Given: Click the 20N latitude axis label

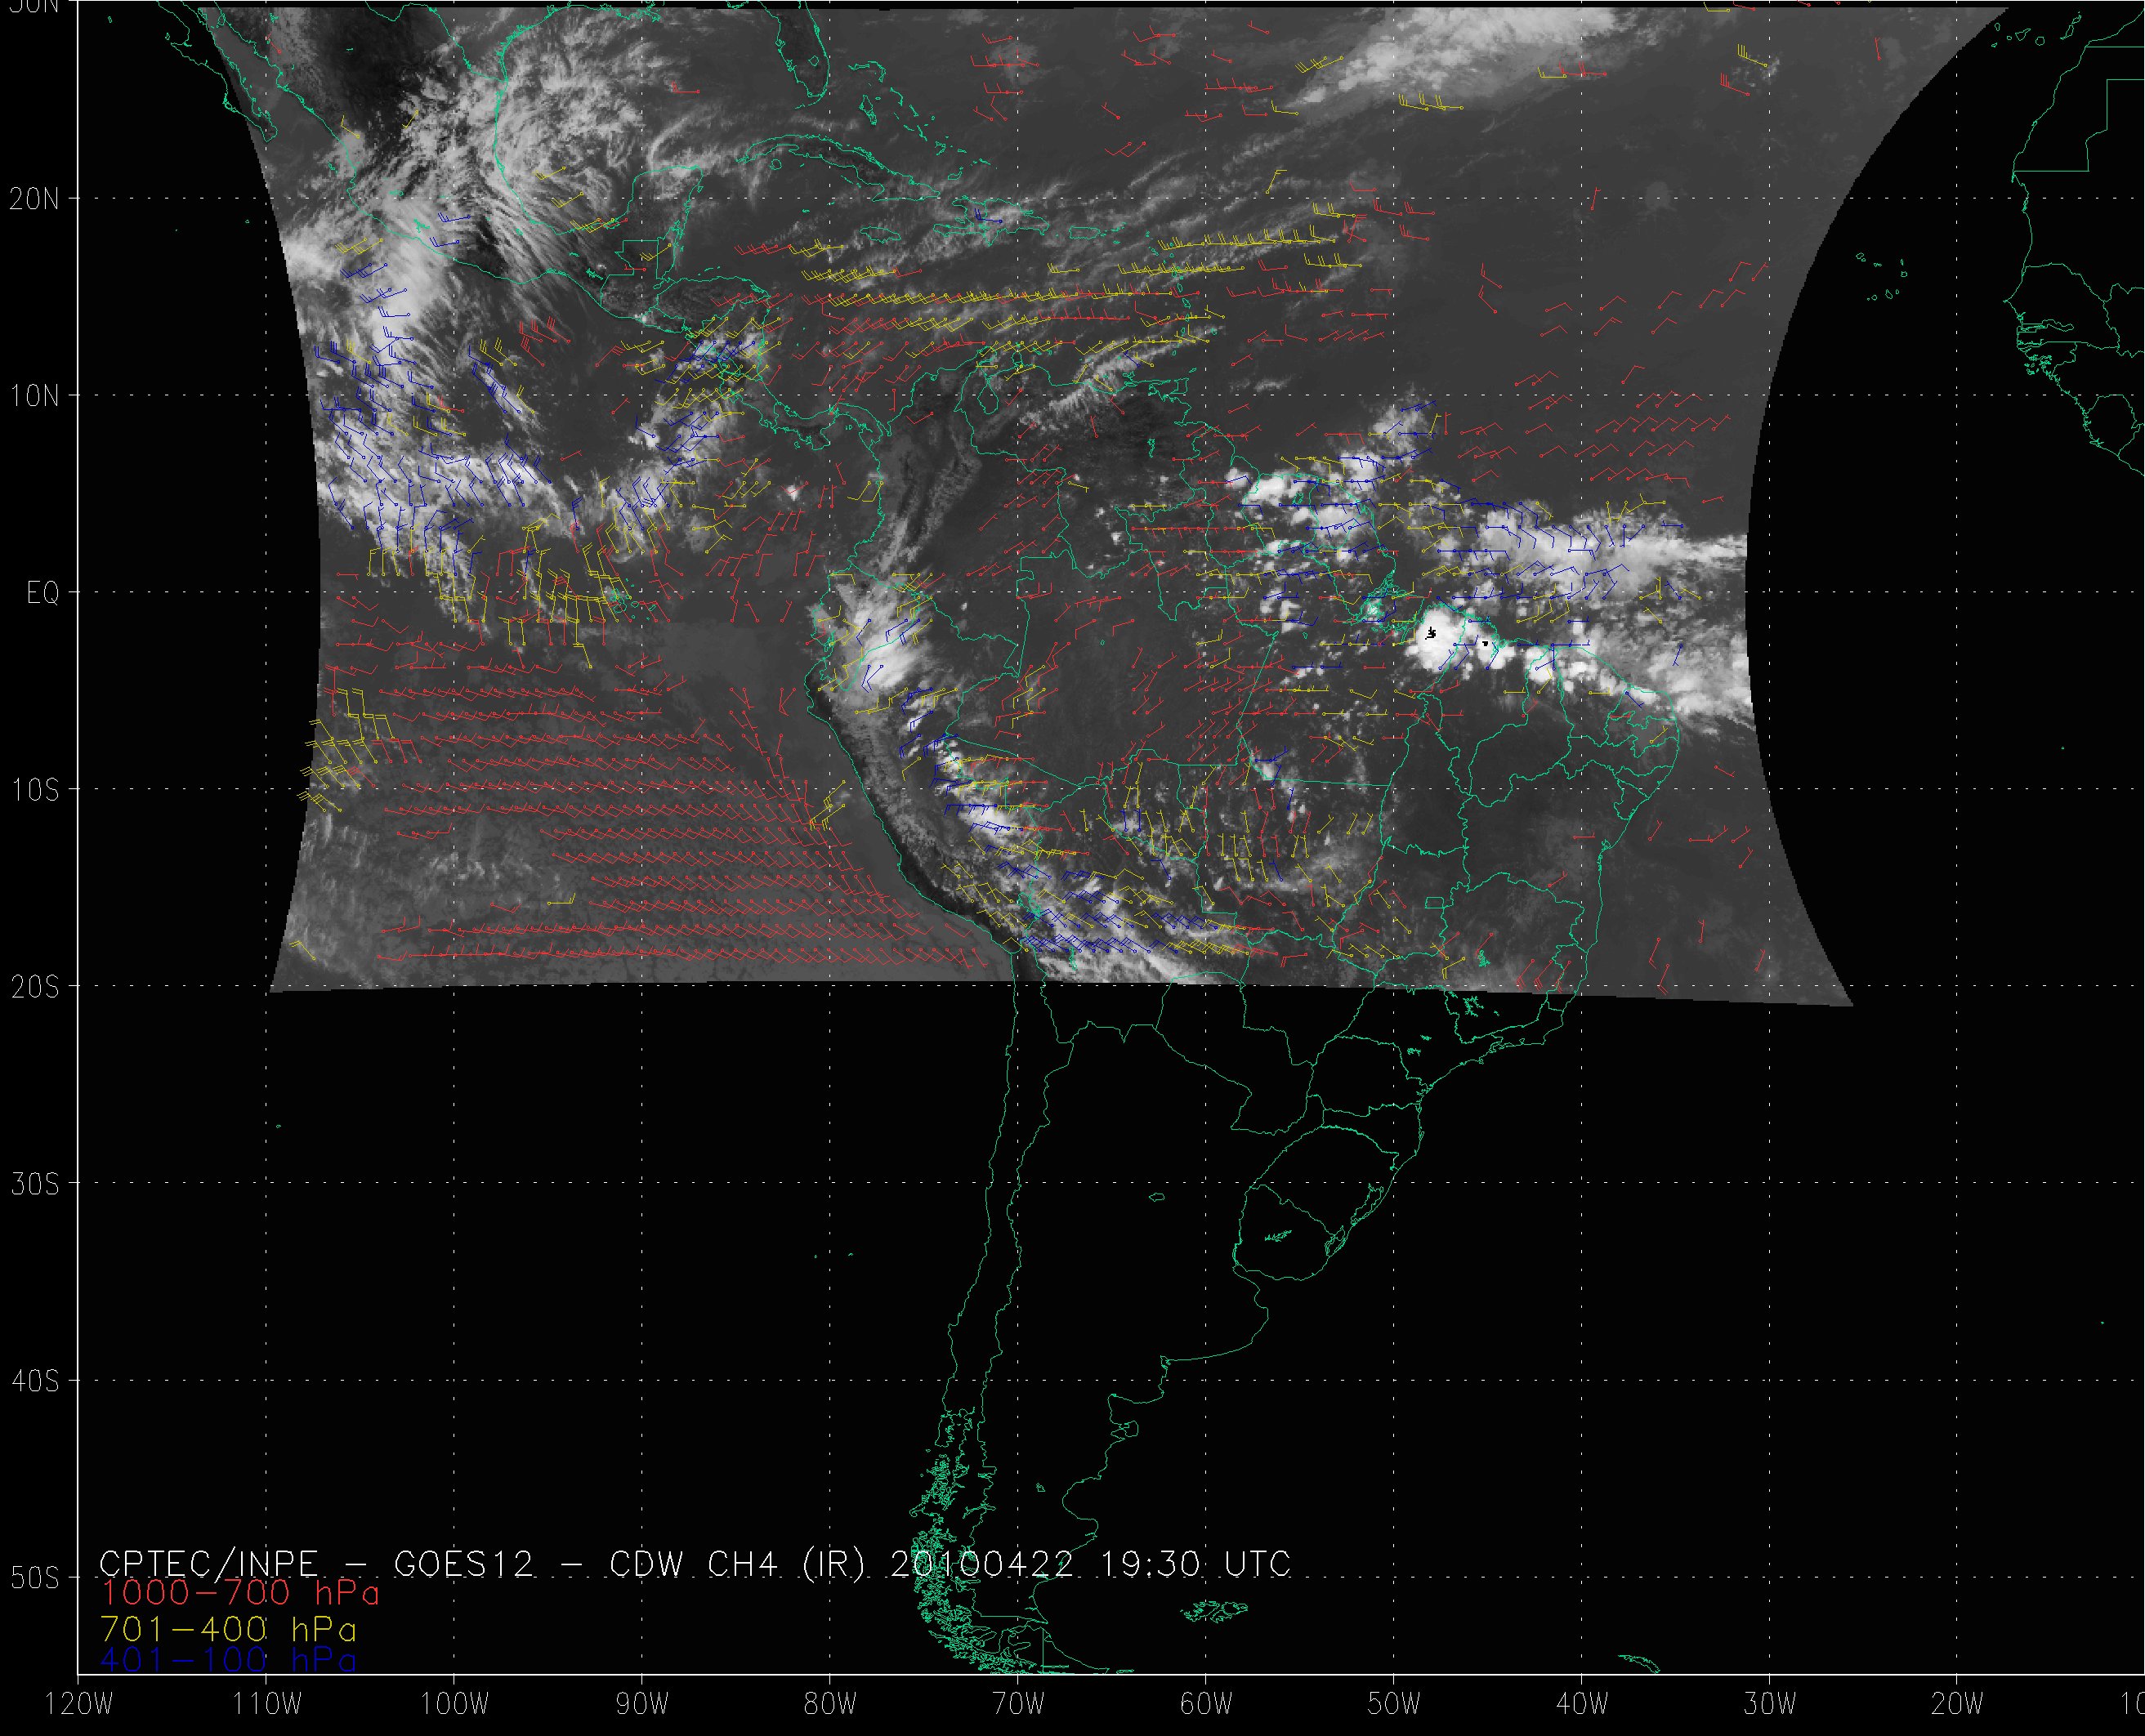Looking at the screenshot, I should point(35,199).
